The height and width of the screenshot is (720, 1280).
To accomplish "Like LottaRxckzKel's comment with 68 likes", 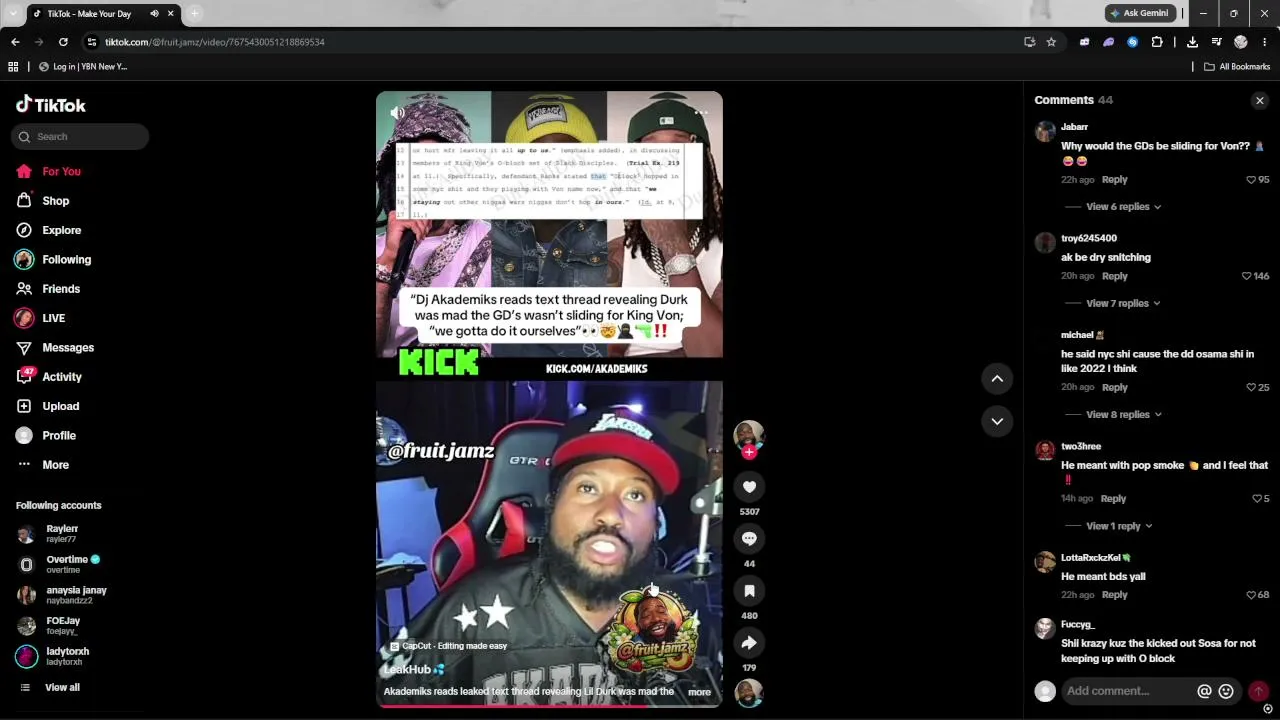I will pos(1251,595).
